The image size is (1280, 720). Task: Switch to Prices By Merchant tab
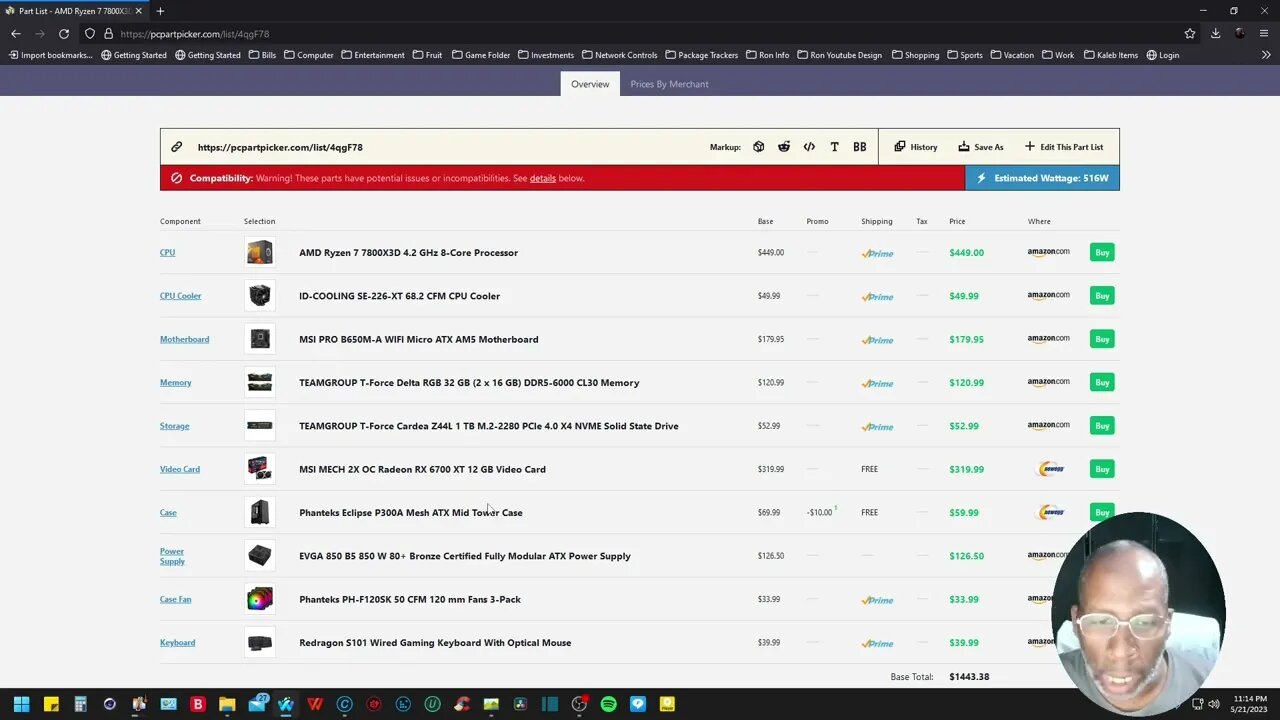tap(669, 84)
